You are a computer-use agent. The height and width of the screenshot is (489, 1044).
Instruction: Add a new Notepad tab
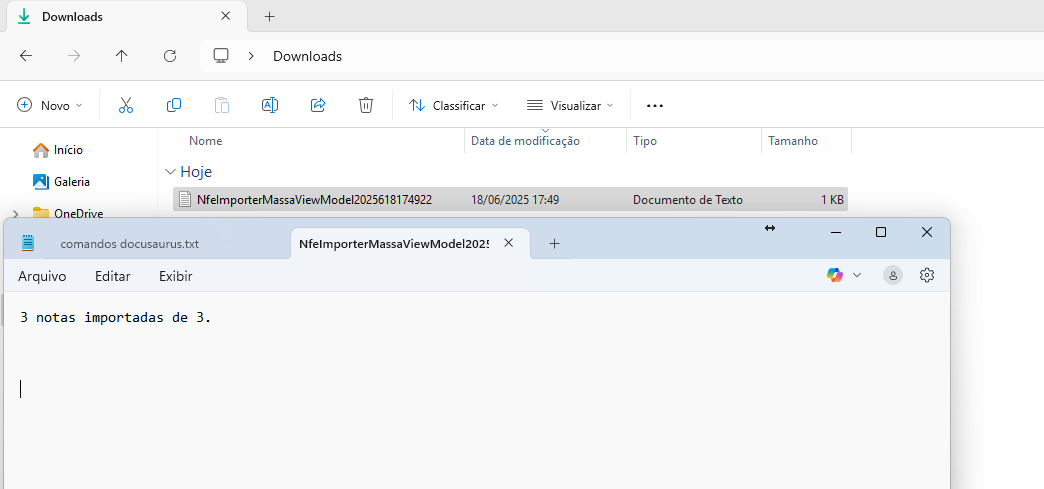(554, 243)
